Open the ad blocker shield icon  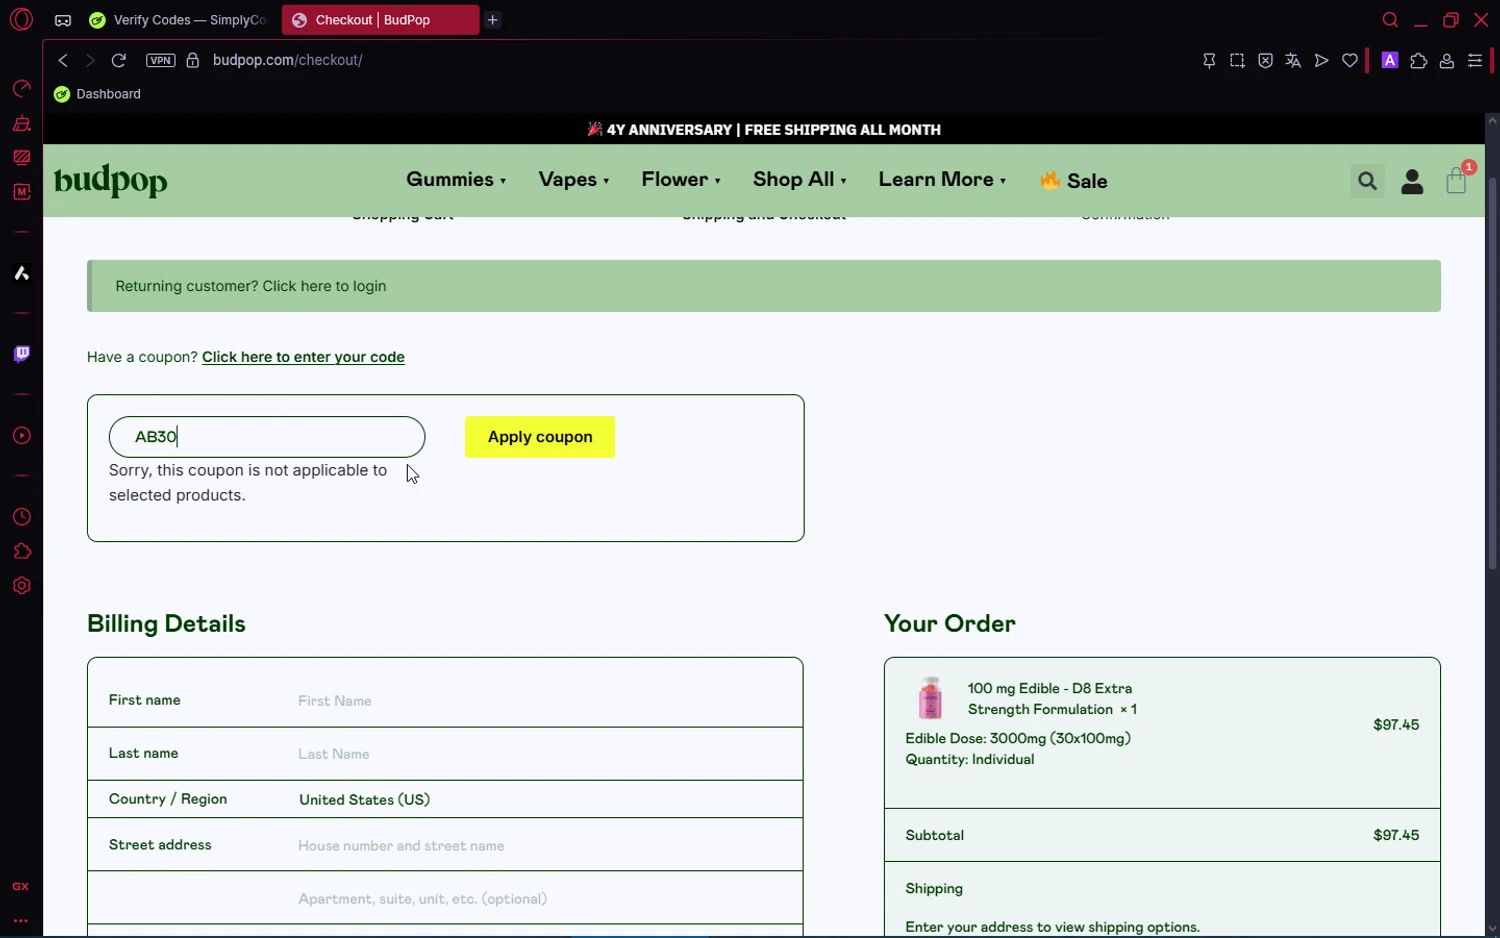(1265, 61)
